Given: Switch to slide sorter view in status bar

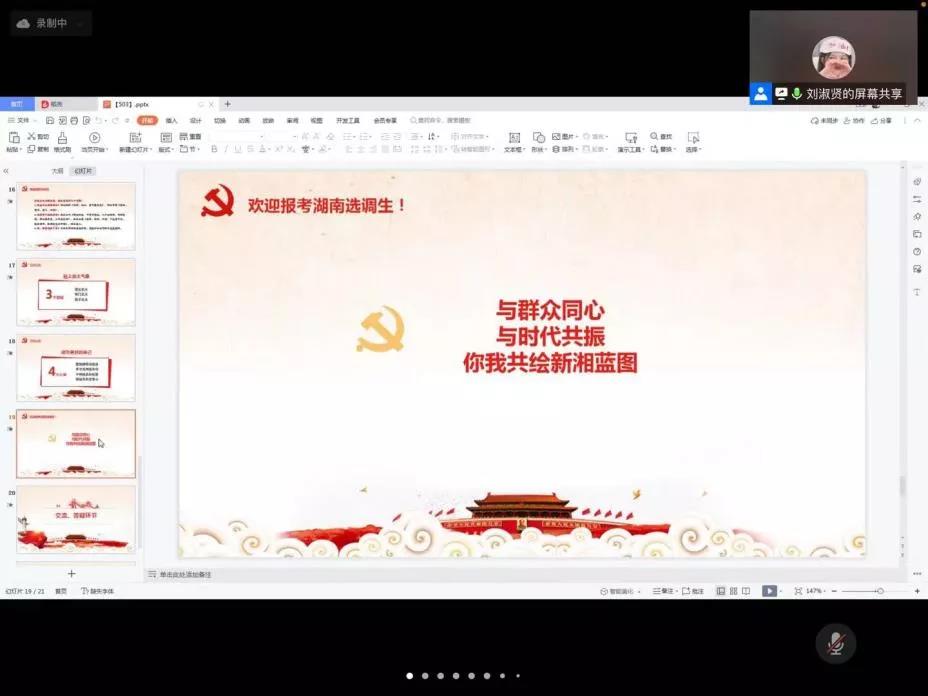Looking at the screenshot, I should (733, 591).
